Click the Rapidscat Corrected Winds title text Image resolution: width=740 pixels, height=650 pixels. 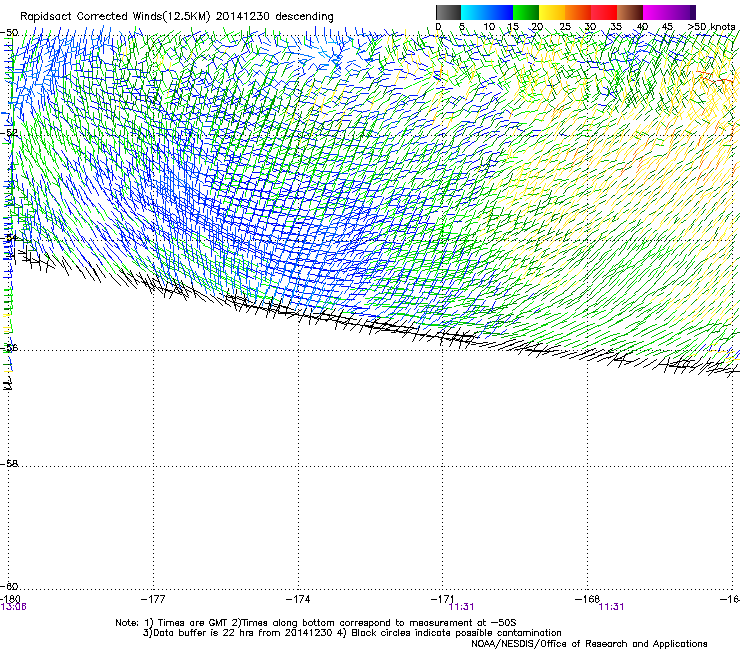coord(177,17)
